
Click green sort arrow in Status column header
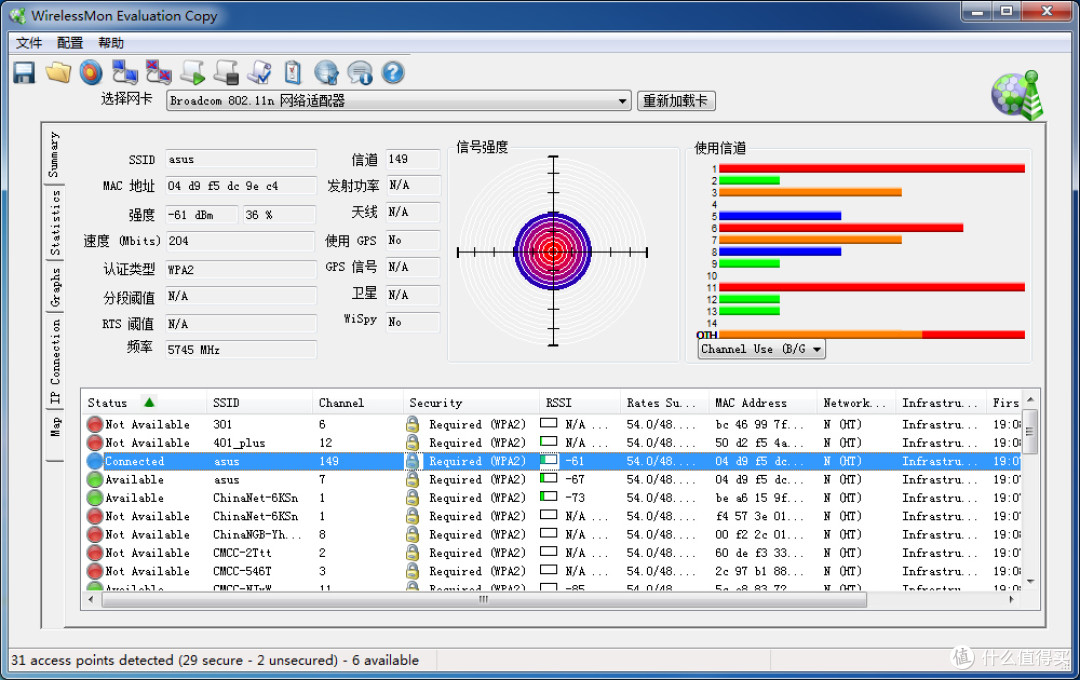coord(149,402)
